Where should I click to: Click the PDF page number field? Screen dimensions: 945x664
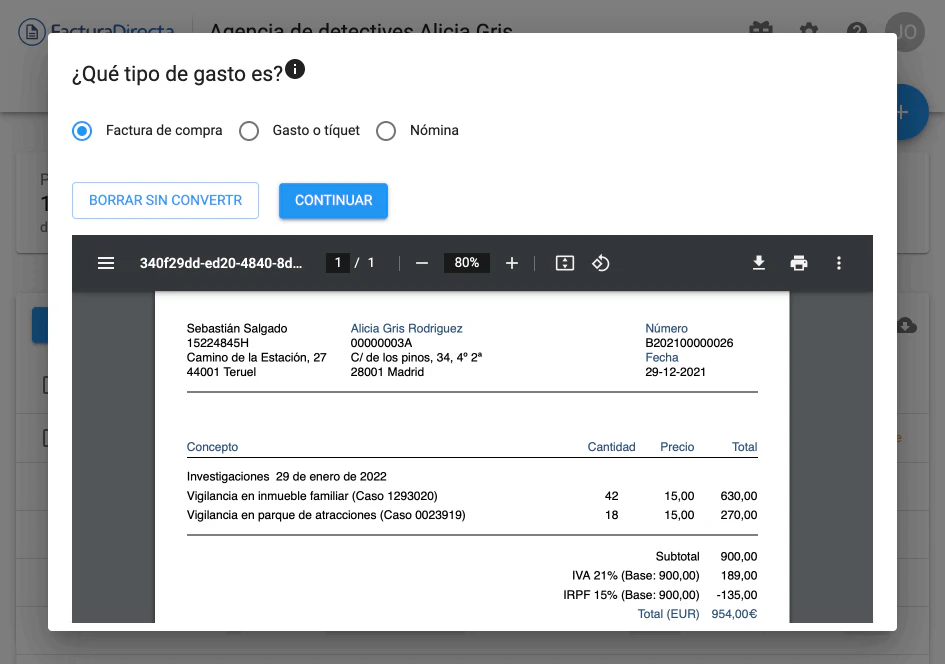[x=338, y=263]
